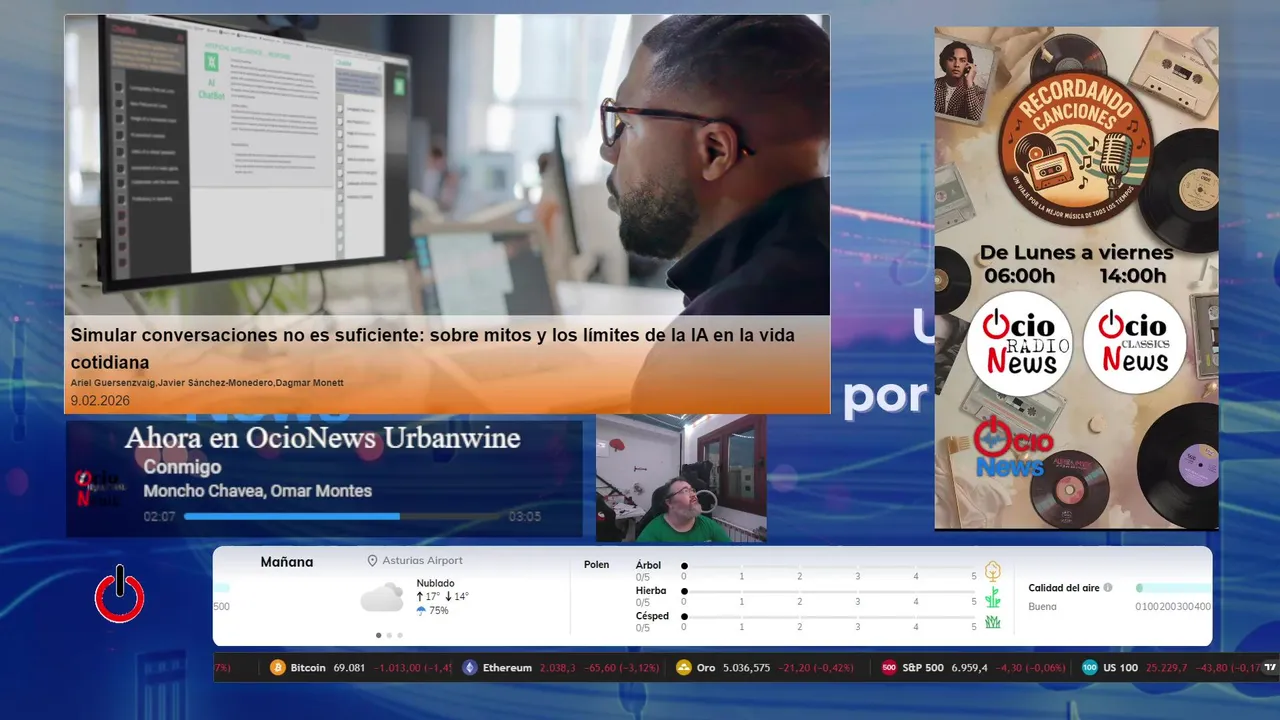Viewport: 1280px width, 720px height.
Task: Click the red power-symbol OcioNews logo
Action: tap(120, 594)
